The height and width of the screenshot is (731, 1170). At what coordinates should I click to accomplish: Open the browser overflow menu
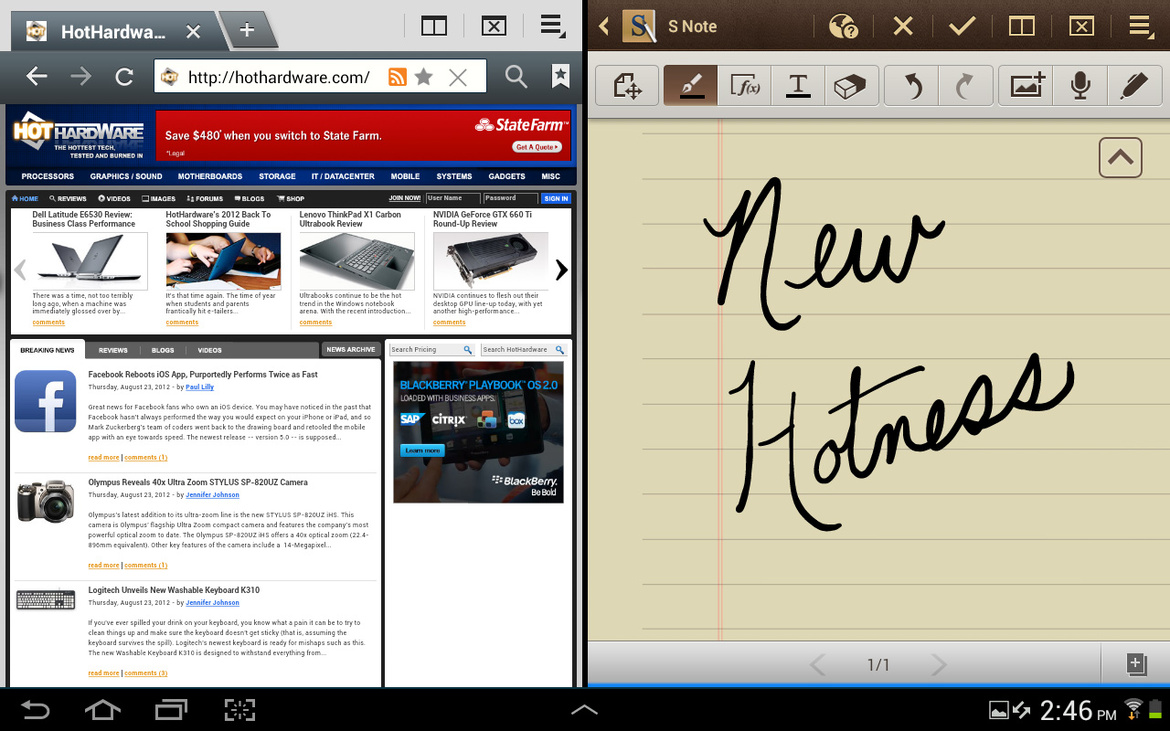click(x=553, y=26)
